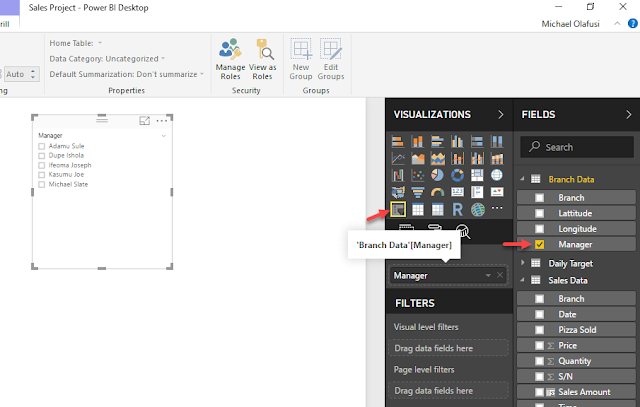Image resolution: width=640 pixels, height=407 pixels.
Task: Check the Dupe Ishola slicer box
Action: 42,156
